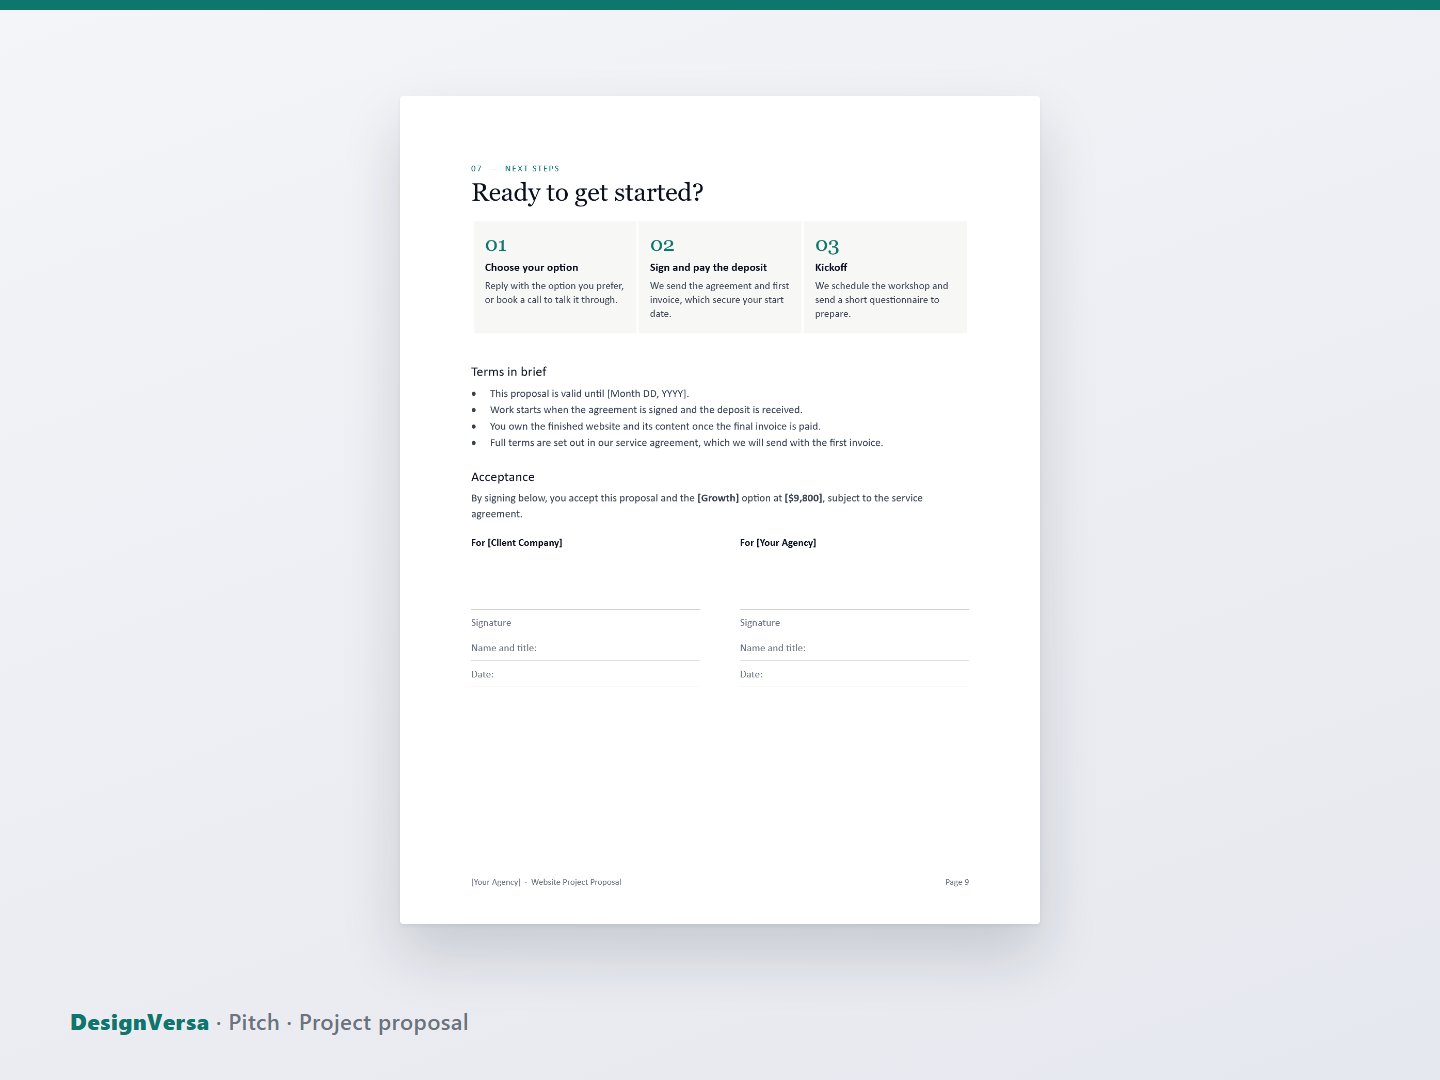This screenshot has height=1080, width=1440.
Task: Click the "07" section number
Action: click(477, 169)
